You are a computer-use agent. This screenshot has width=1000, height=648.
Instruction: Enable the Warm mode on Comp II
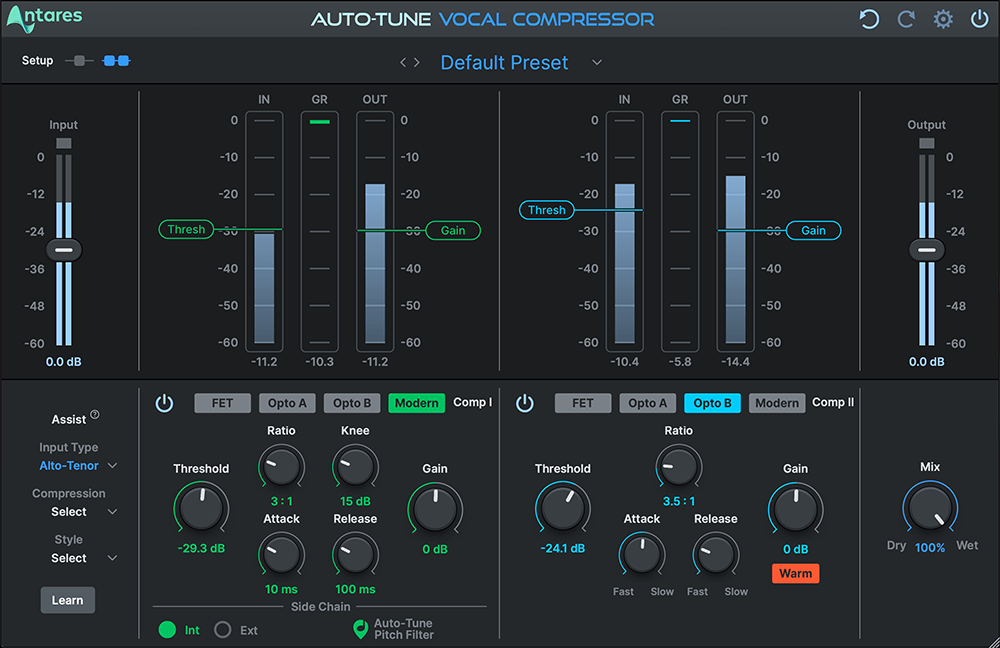coord(795,573)
